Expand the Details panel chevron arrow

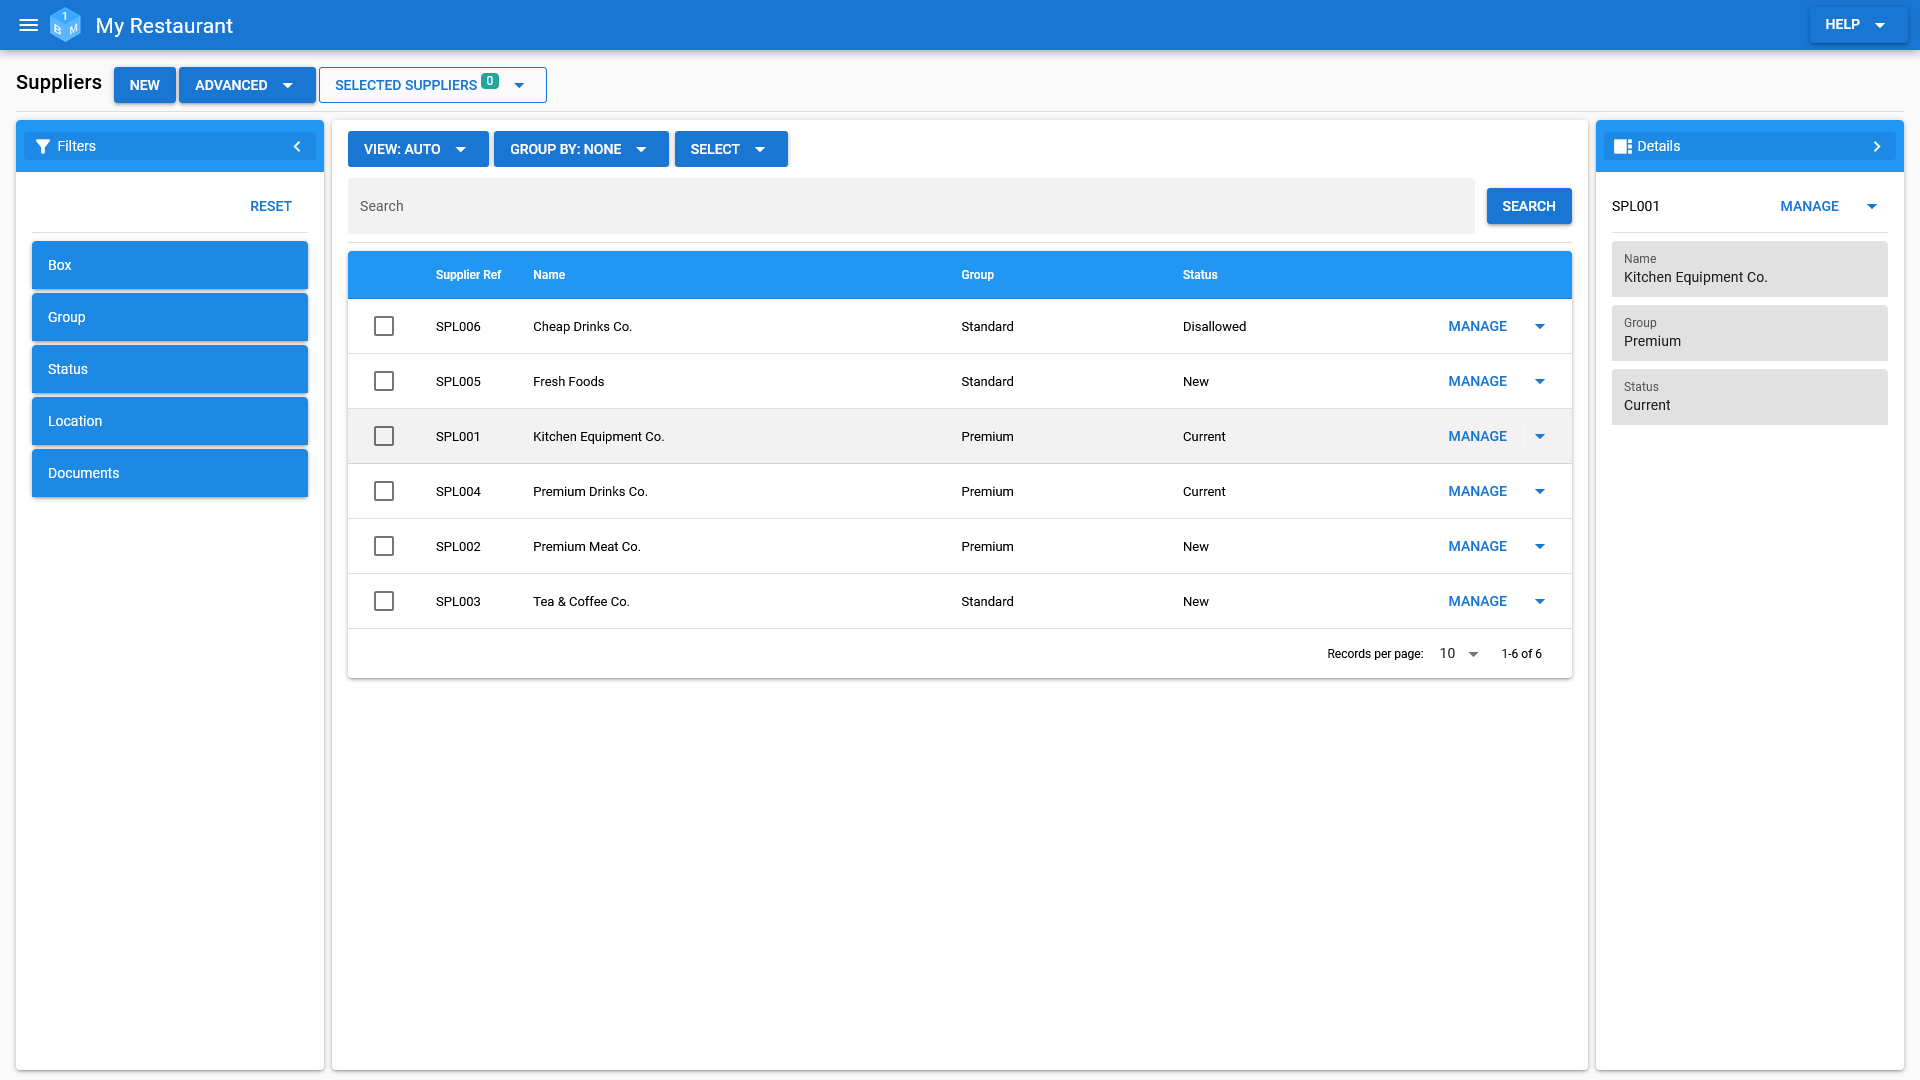pyautogui.click(x=1878, y=146)
